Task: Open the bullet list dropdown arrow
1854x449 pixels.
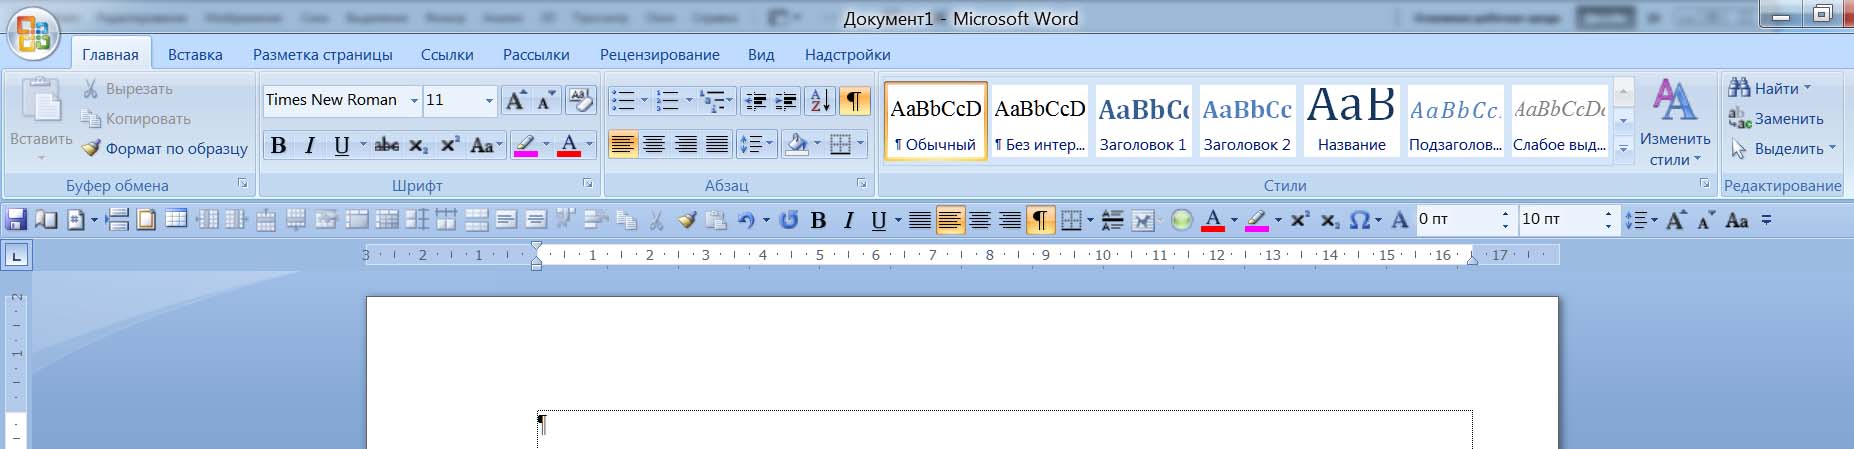Action: pyautogui.click(x=643, y=101)
